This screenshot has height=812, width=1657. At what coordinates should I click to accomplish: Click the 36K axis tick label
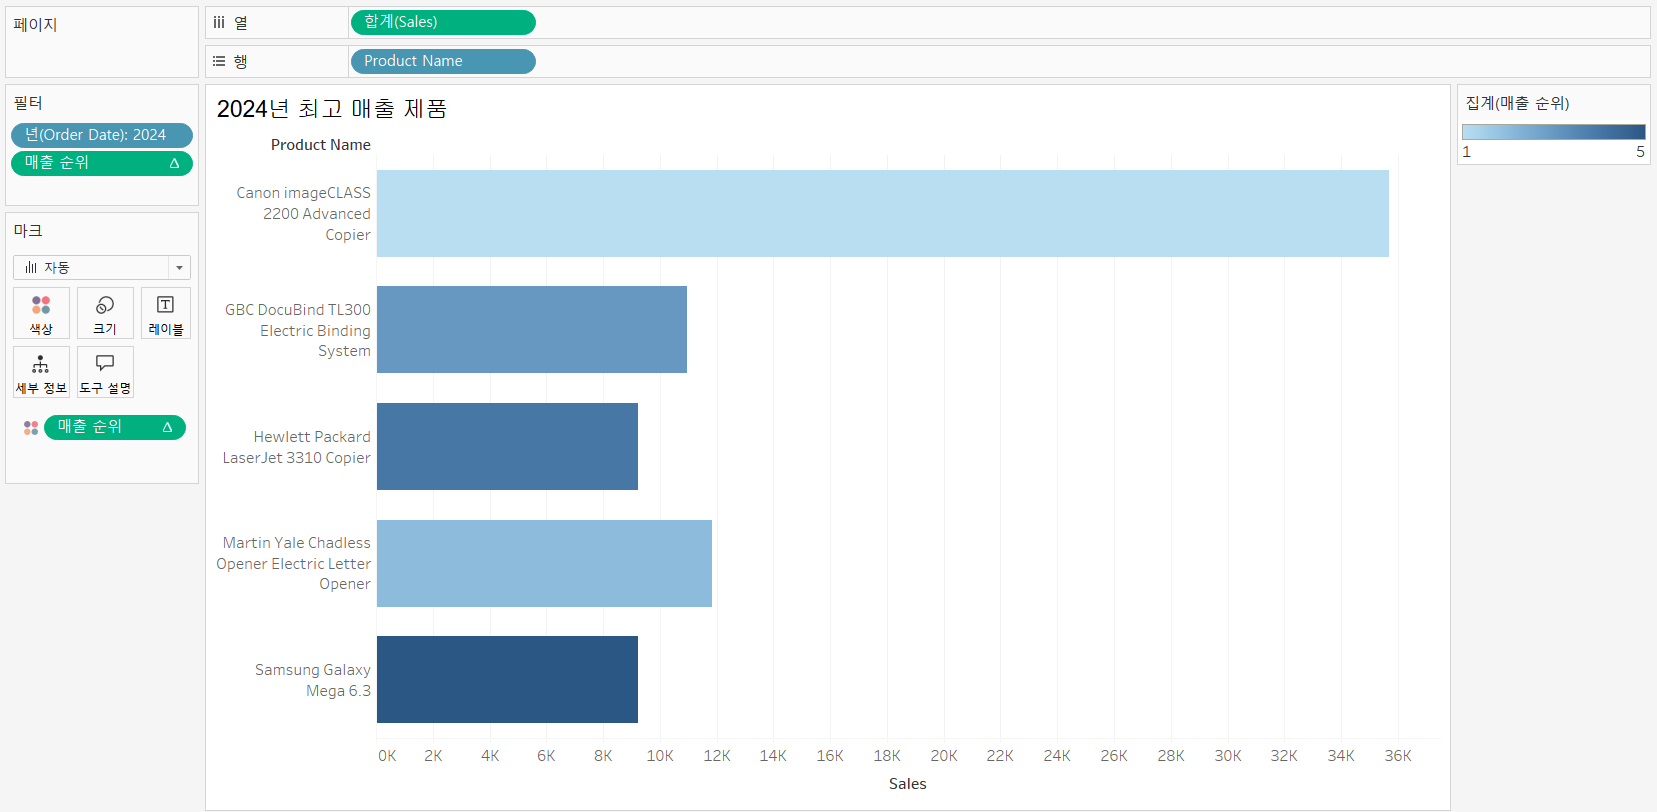(1398, 756)
